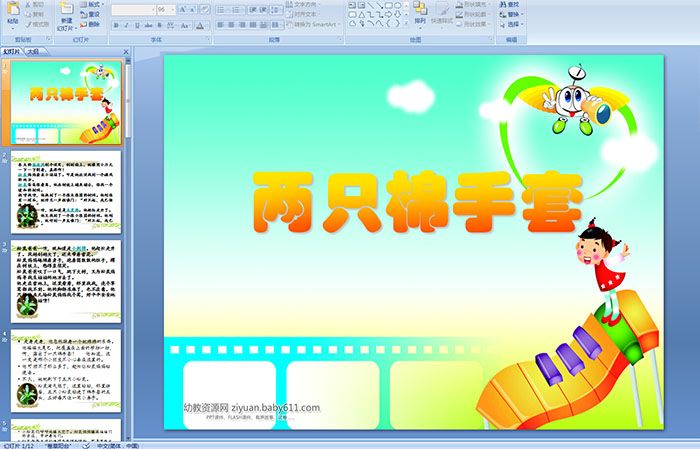
Task: Decrease font size with small A button
Action: point(193,9)
